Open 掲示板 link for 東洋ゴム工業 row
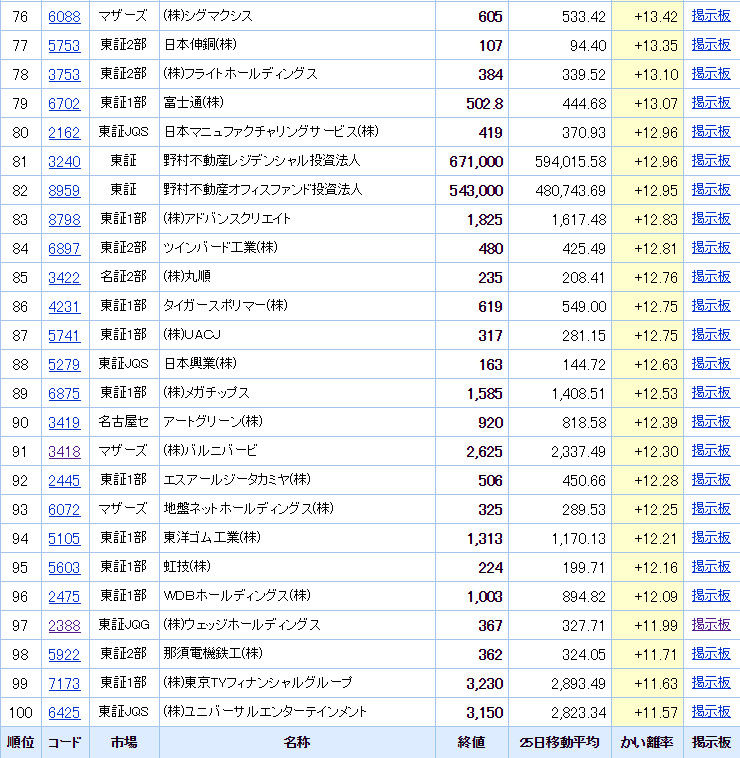Screen dimensions: 740x758 [x=711, y=538]
